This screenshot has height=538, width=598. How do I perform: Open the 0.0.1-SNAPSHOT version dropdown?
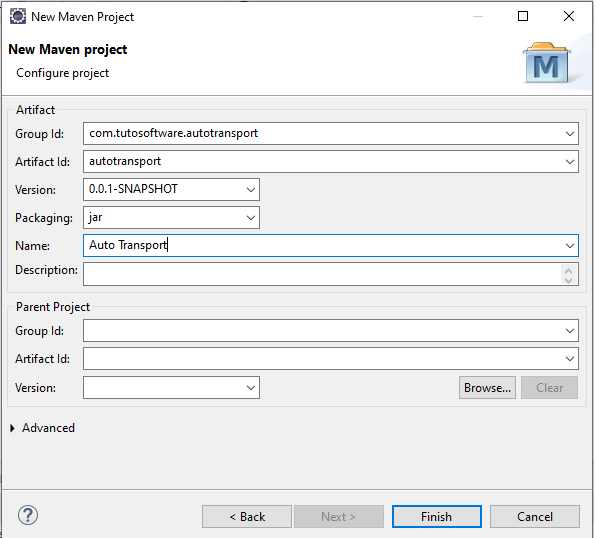pyautogui.click(x=251, y=190)
